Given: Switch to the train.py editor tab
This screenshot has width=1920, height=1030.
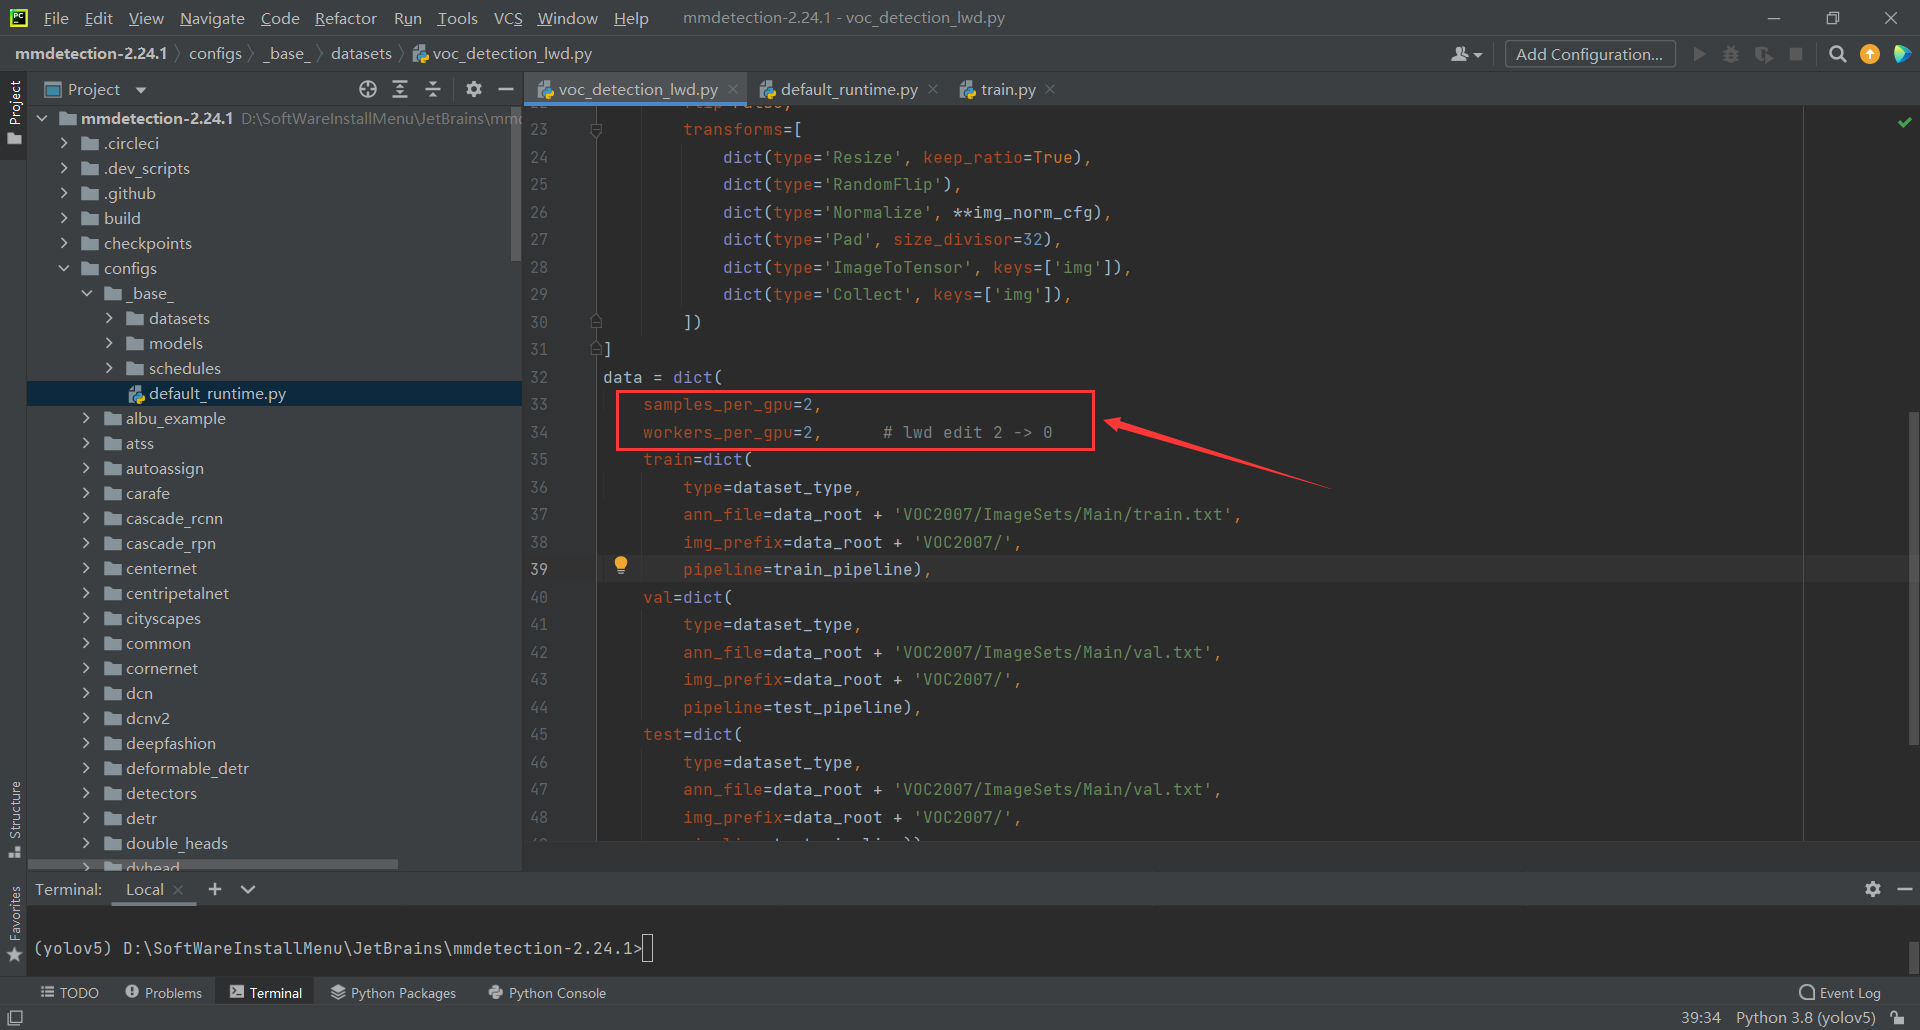Looking at the screenshot, I should (x=1005, y=89).
